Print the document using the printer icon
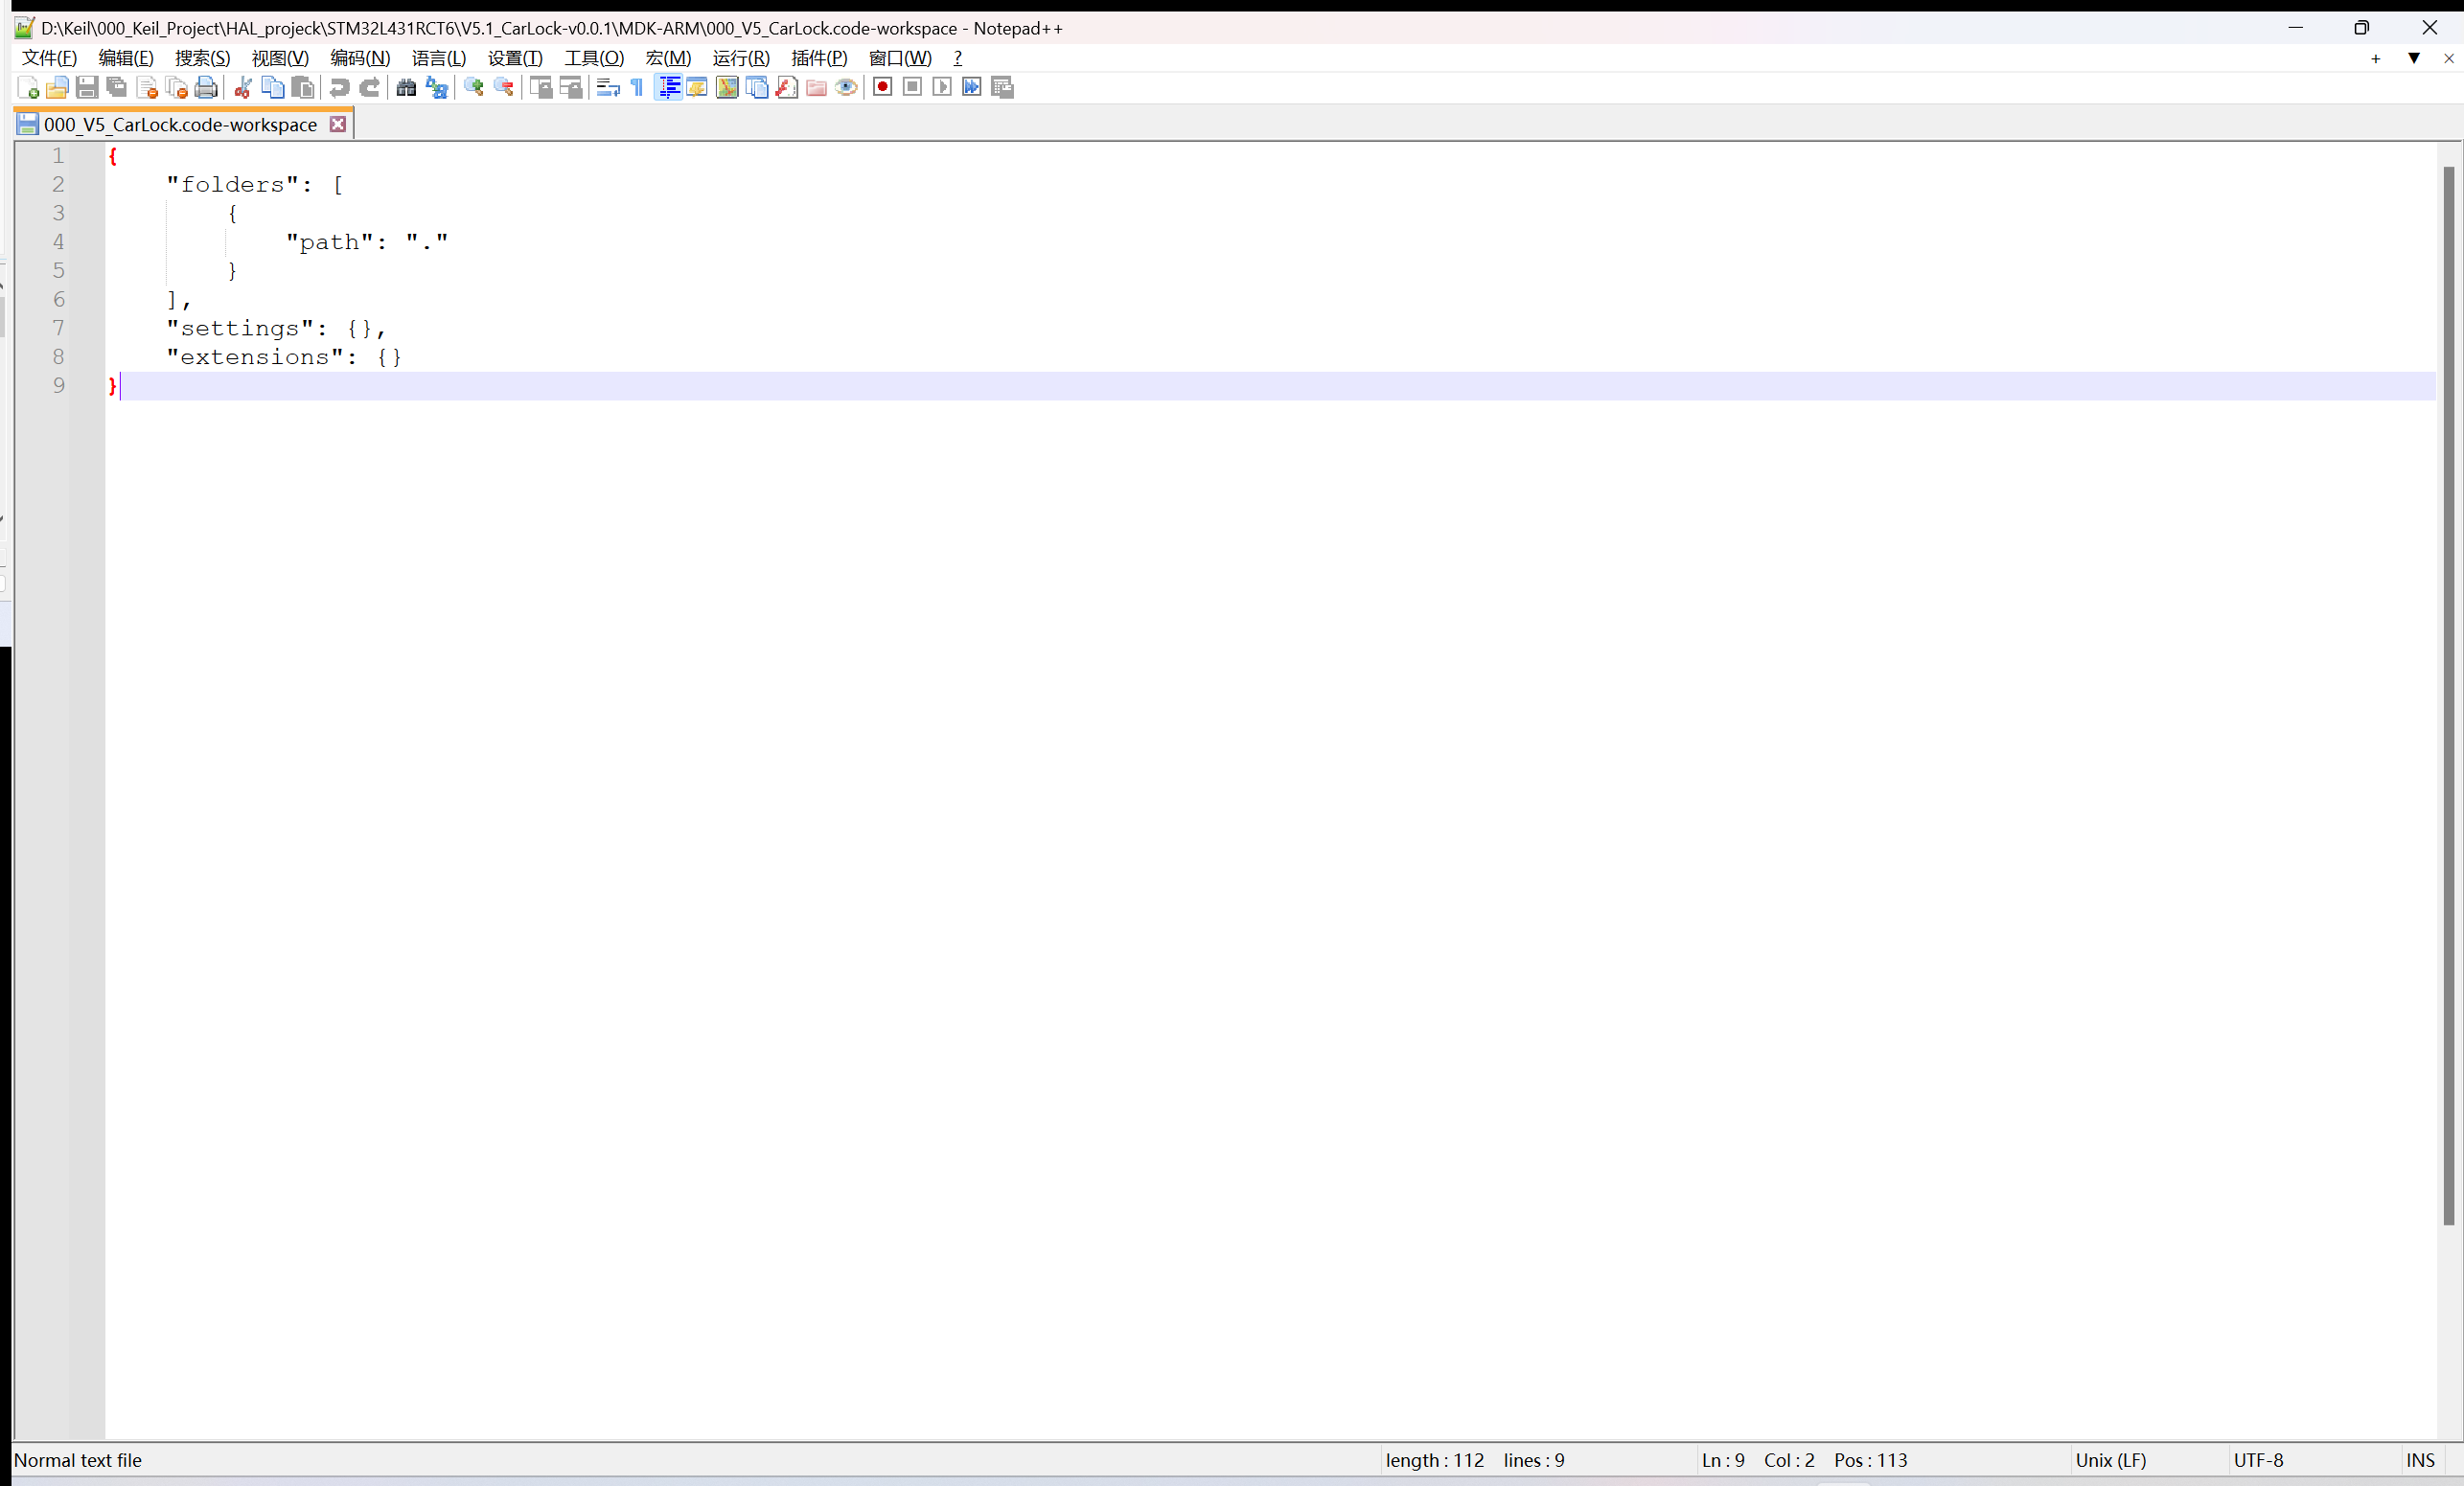 [x=206, y=88]
